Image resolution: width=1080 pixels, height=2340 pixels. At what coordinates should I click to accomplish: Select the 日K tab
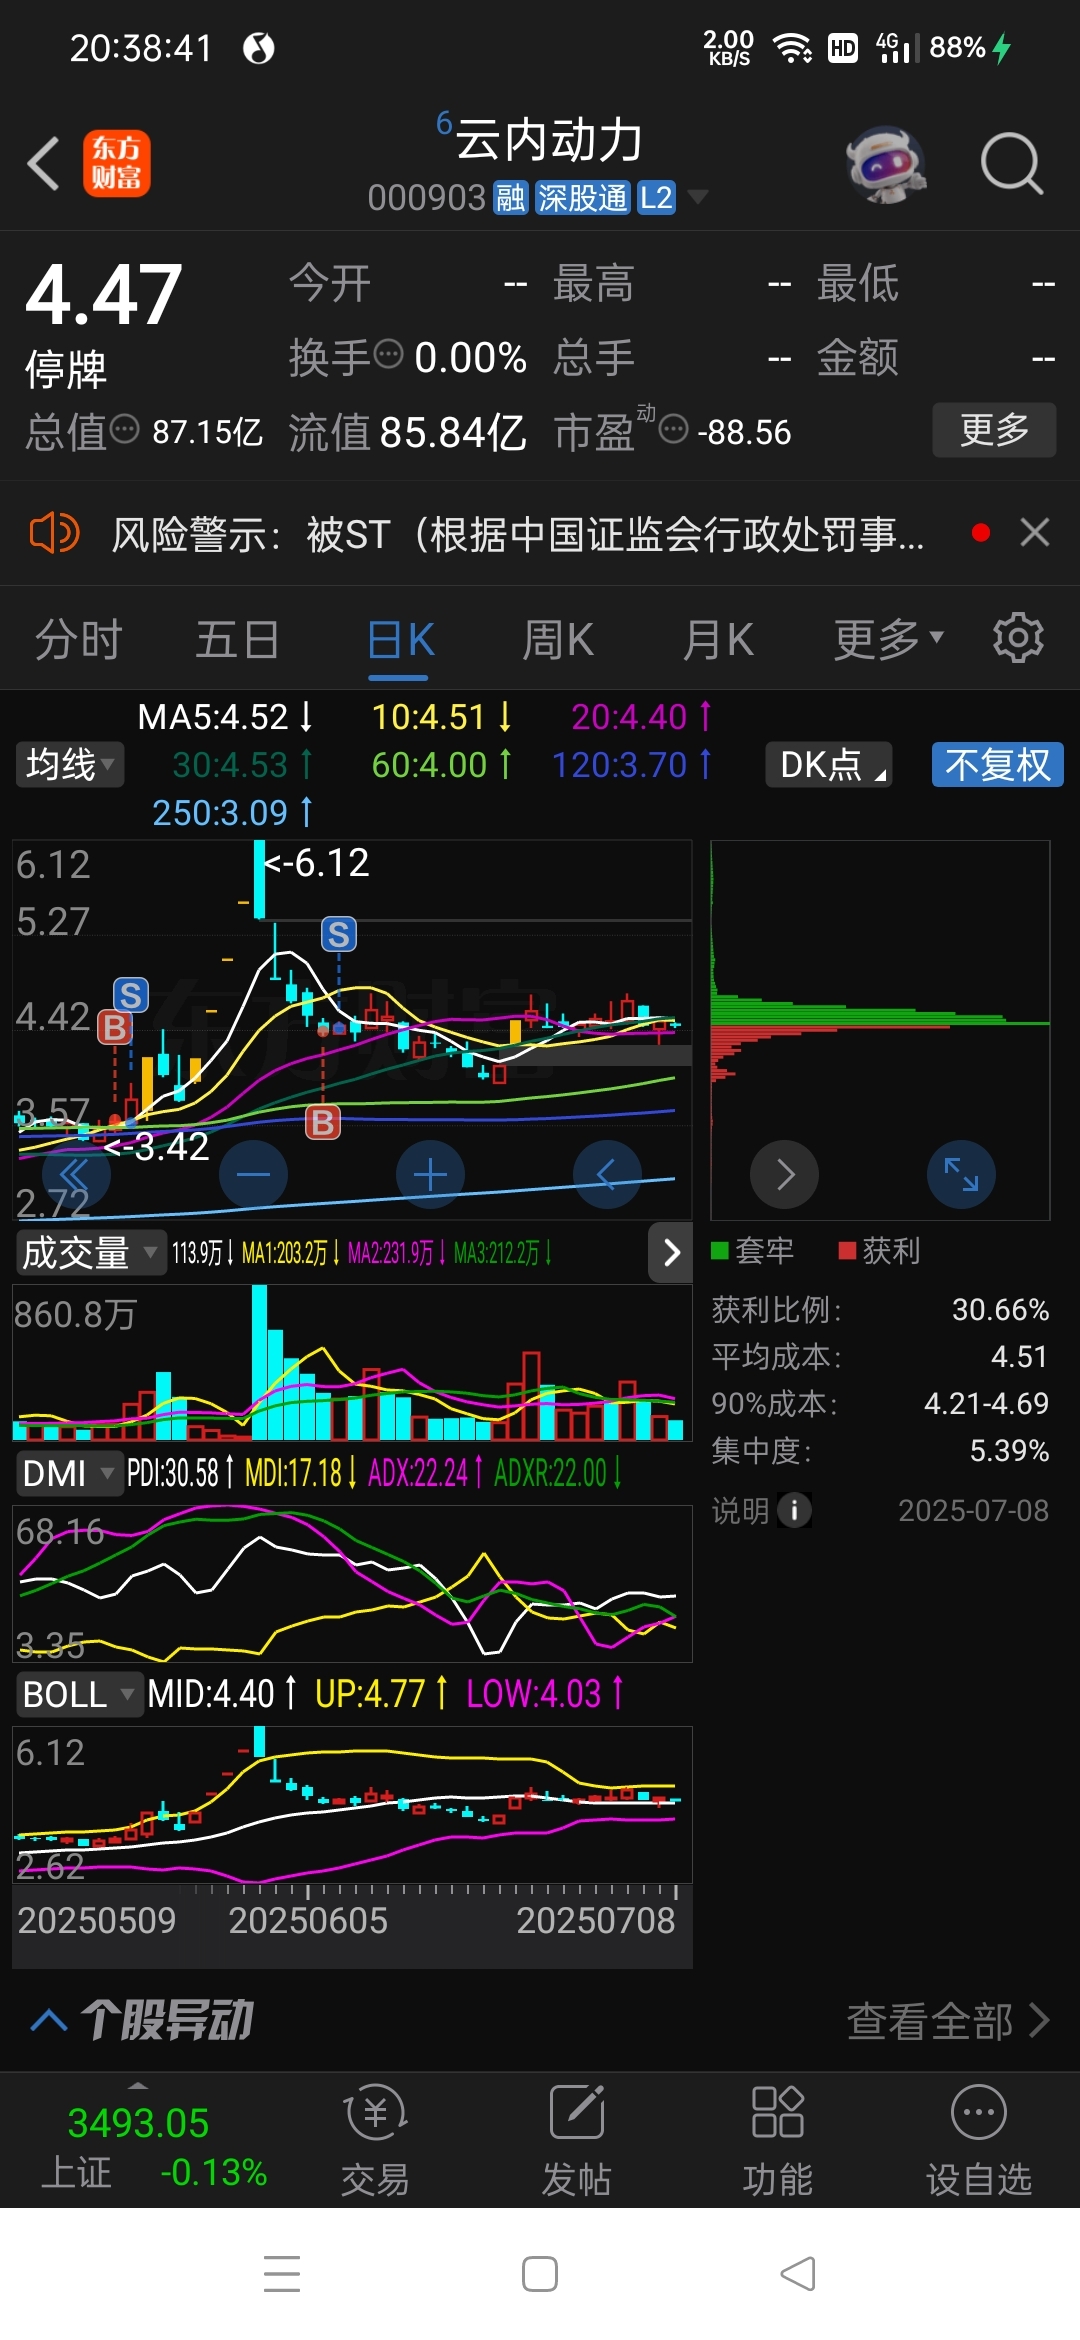pyautogui.click(x=400, y=640)
